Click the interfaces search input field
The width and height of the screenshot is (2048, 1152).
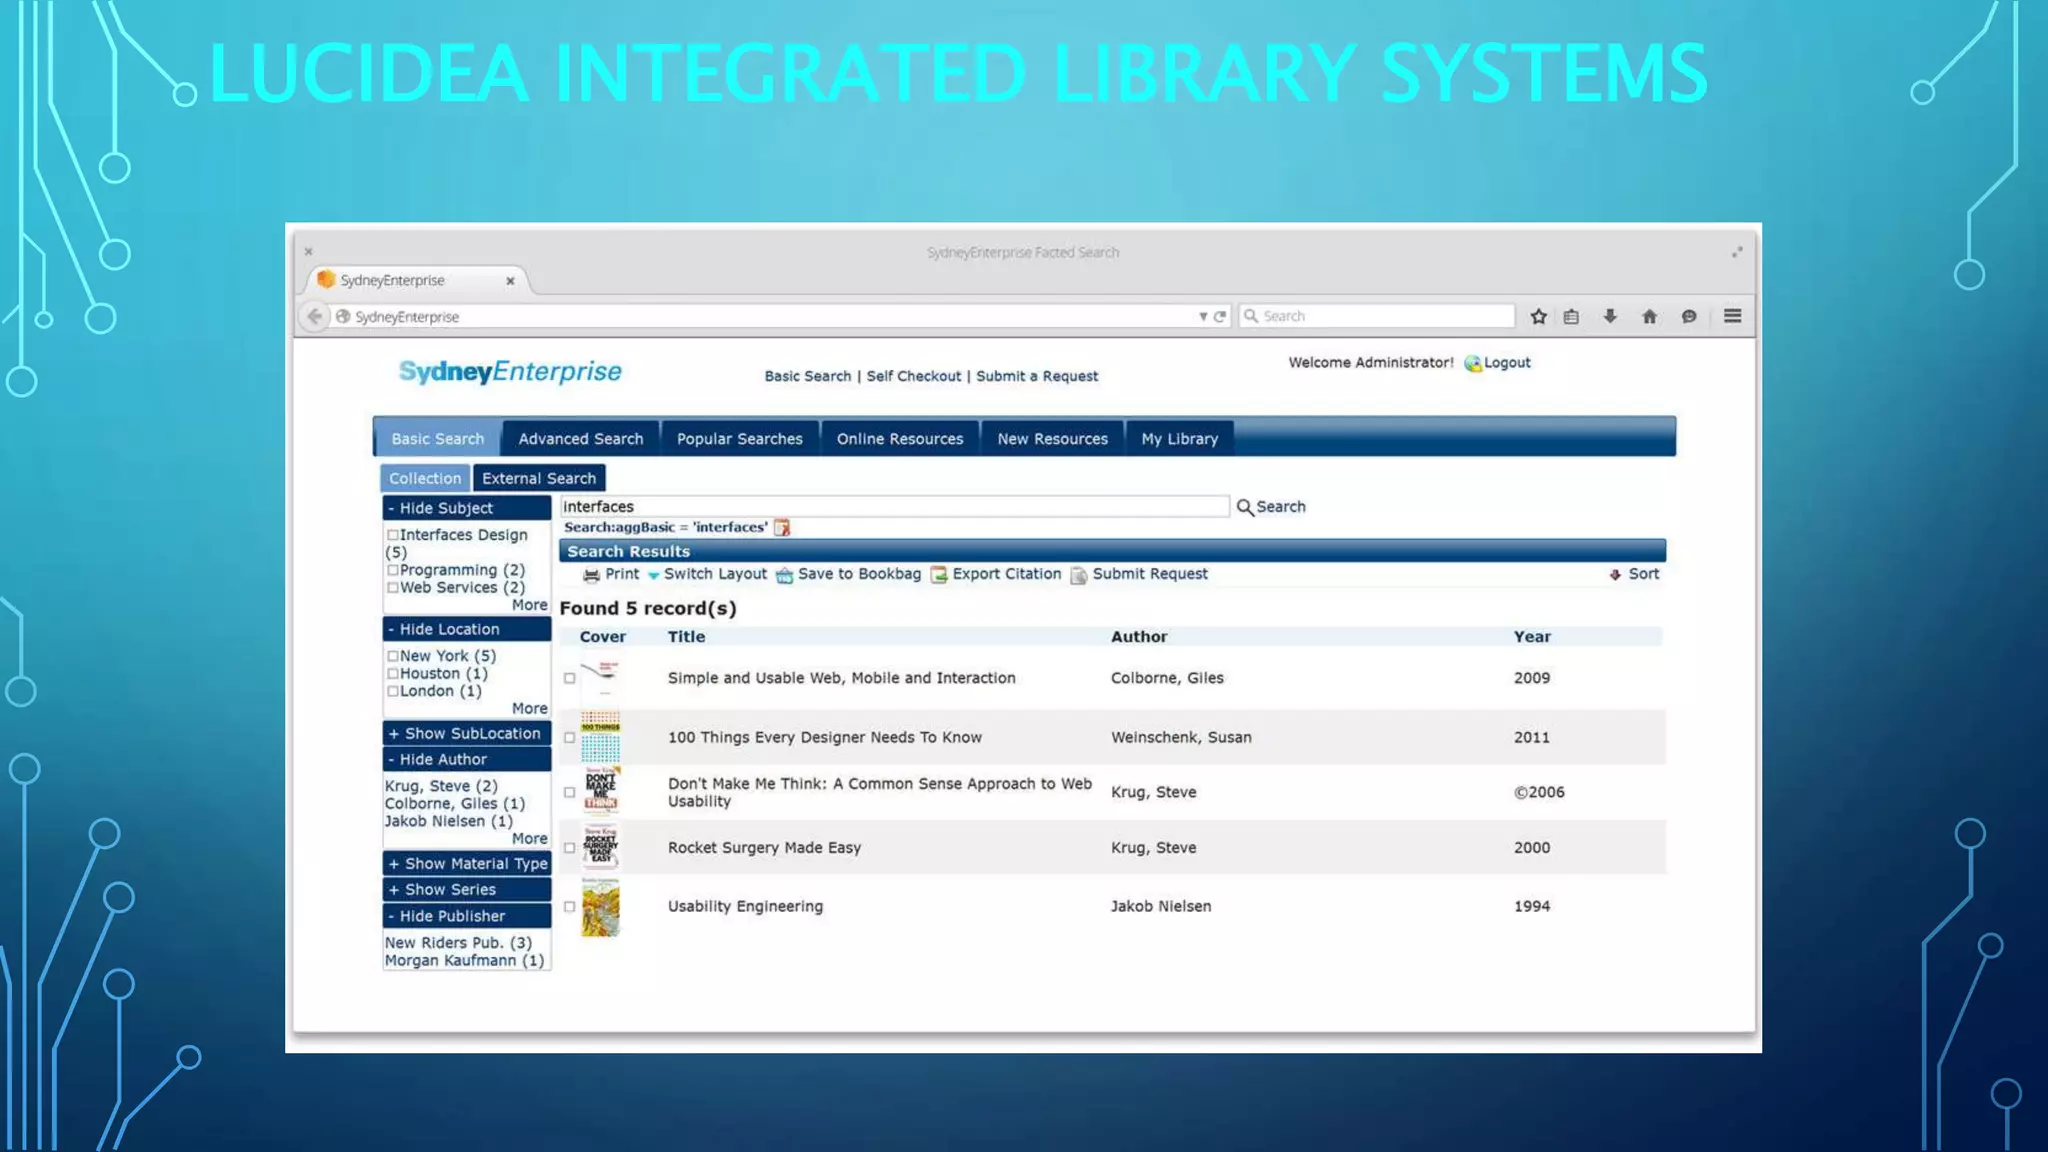893,507
